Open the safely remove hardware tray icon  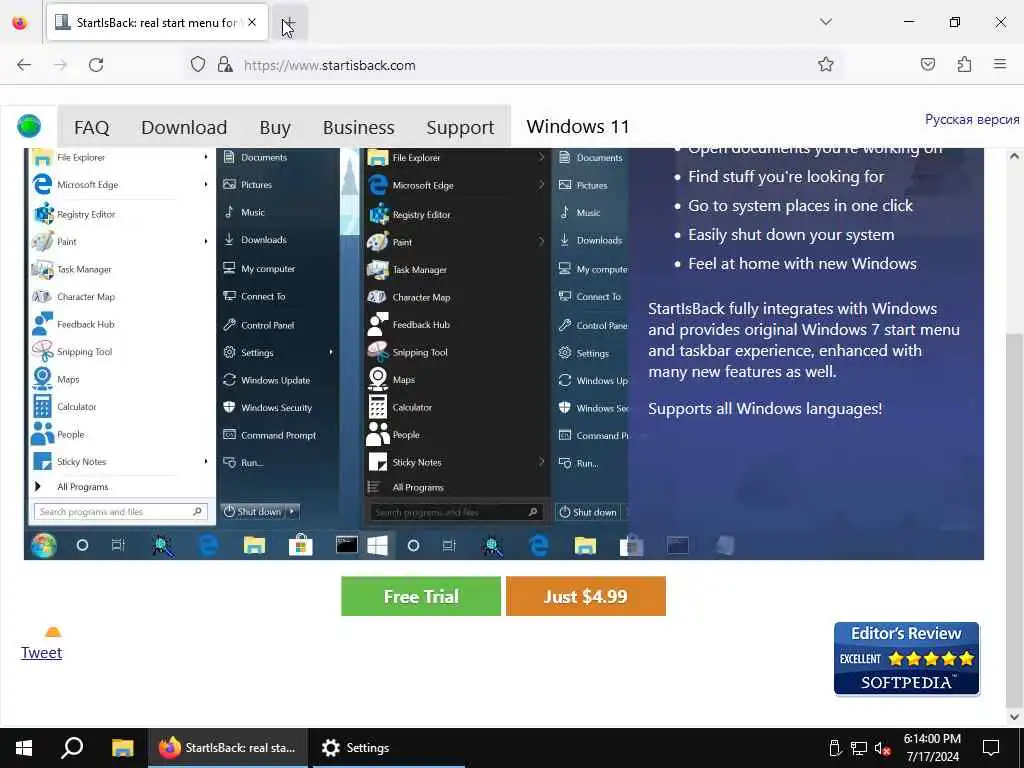click(x=835, y=748)
